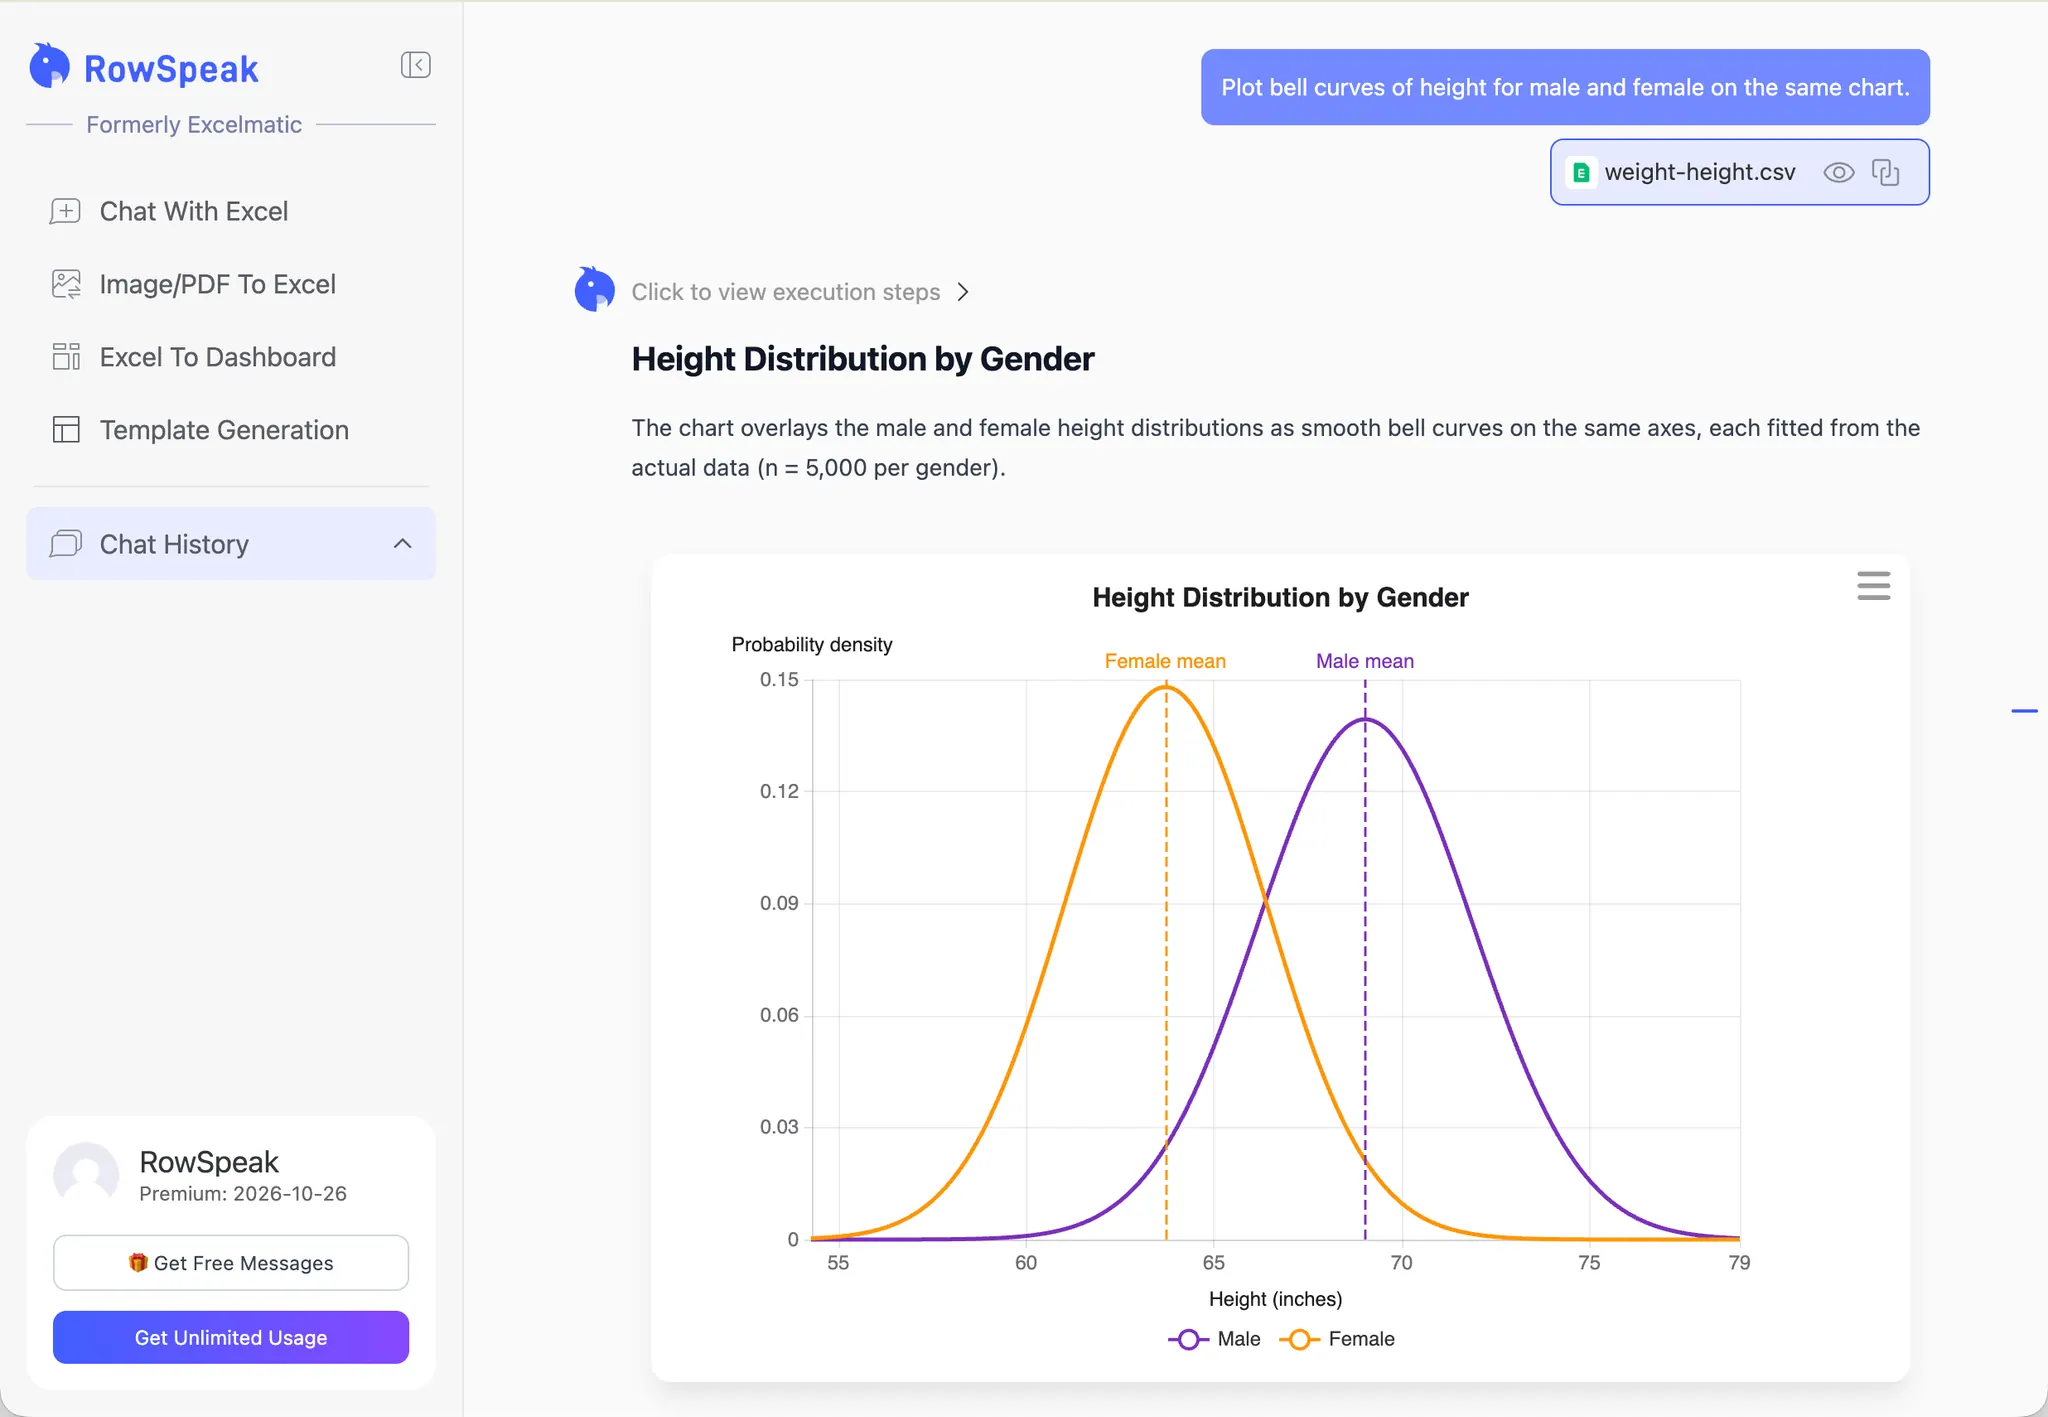Click the Excel To Dashboard icon

pos(66,357)
